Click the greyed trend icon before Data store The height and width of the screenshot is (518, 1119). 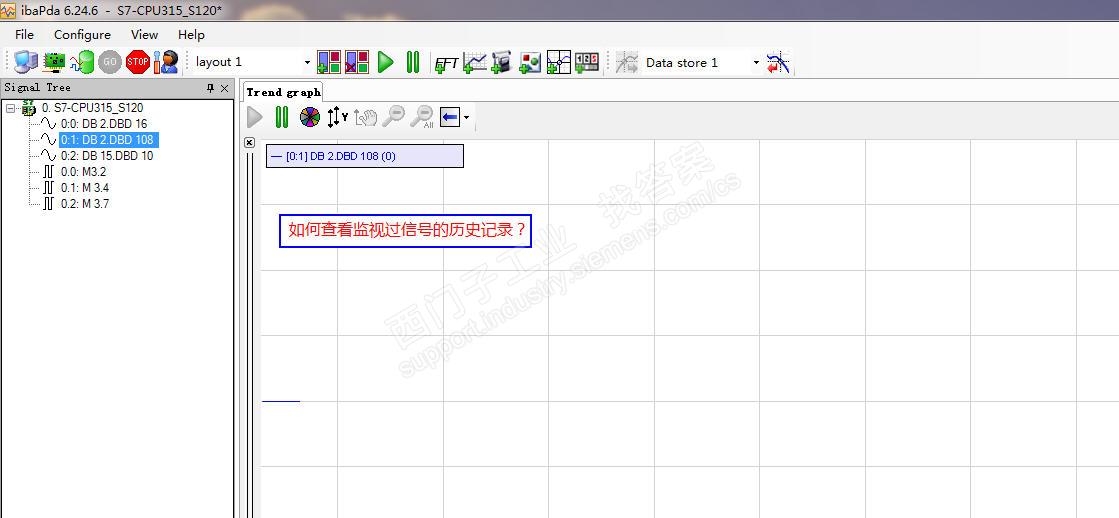[627, 62]
